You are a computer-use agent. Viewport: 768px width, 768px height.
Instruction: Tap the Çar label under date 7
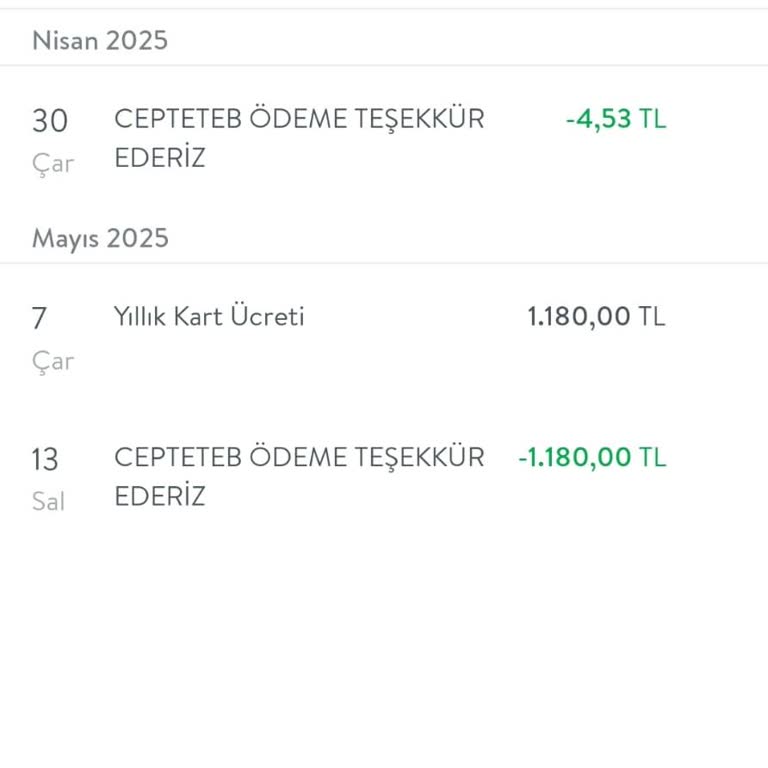[x=52, y=361]
